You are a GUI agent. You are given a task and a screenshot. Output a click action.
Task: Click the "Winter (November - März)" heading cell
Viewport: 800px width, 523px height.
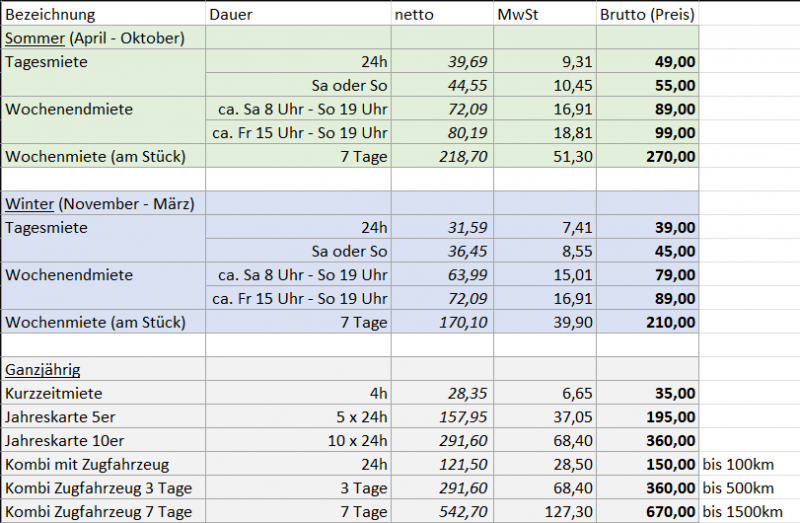point(99,204)
